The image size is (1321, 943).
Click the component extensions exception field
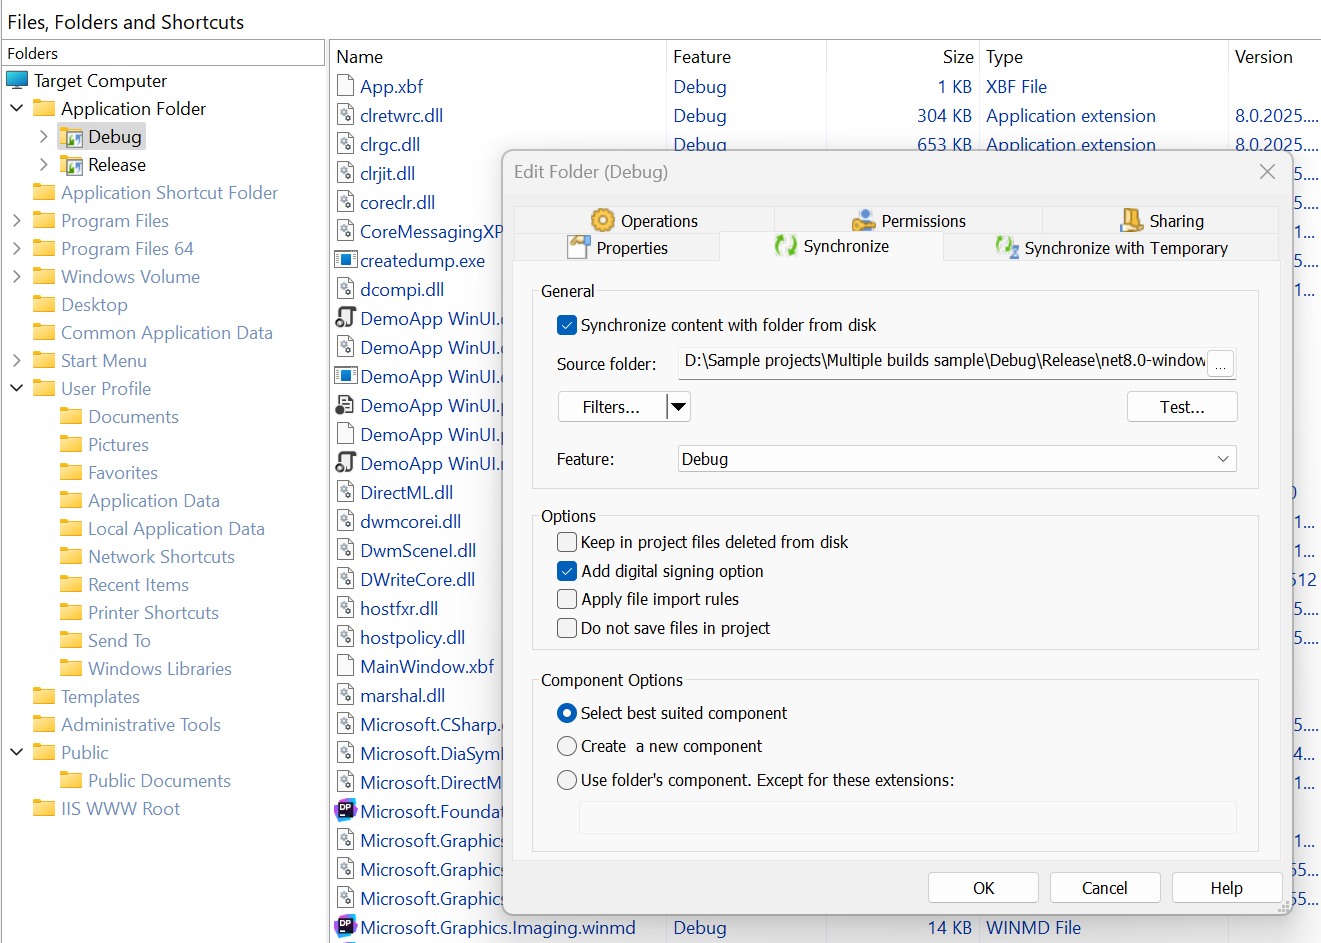click(908, 817)
